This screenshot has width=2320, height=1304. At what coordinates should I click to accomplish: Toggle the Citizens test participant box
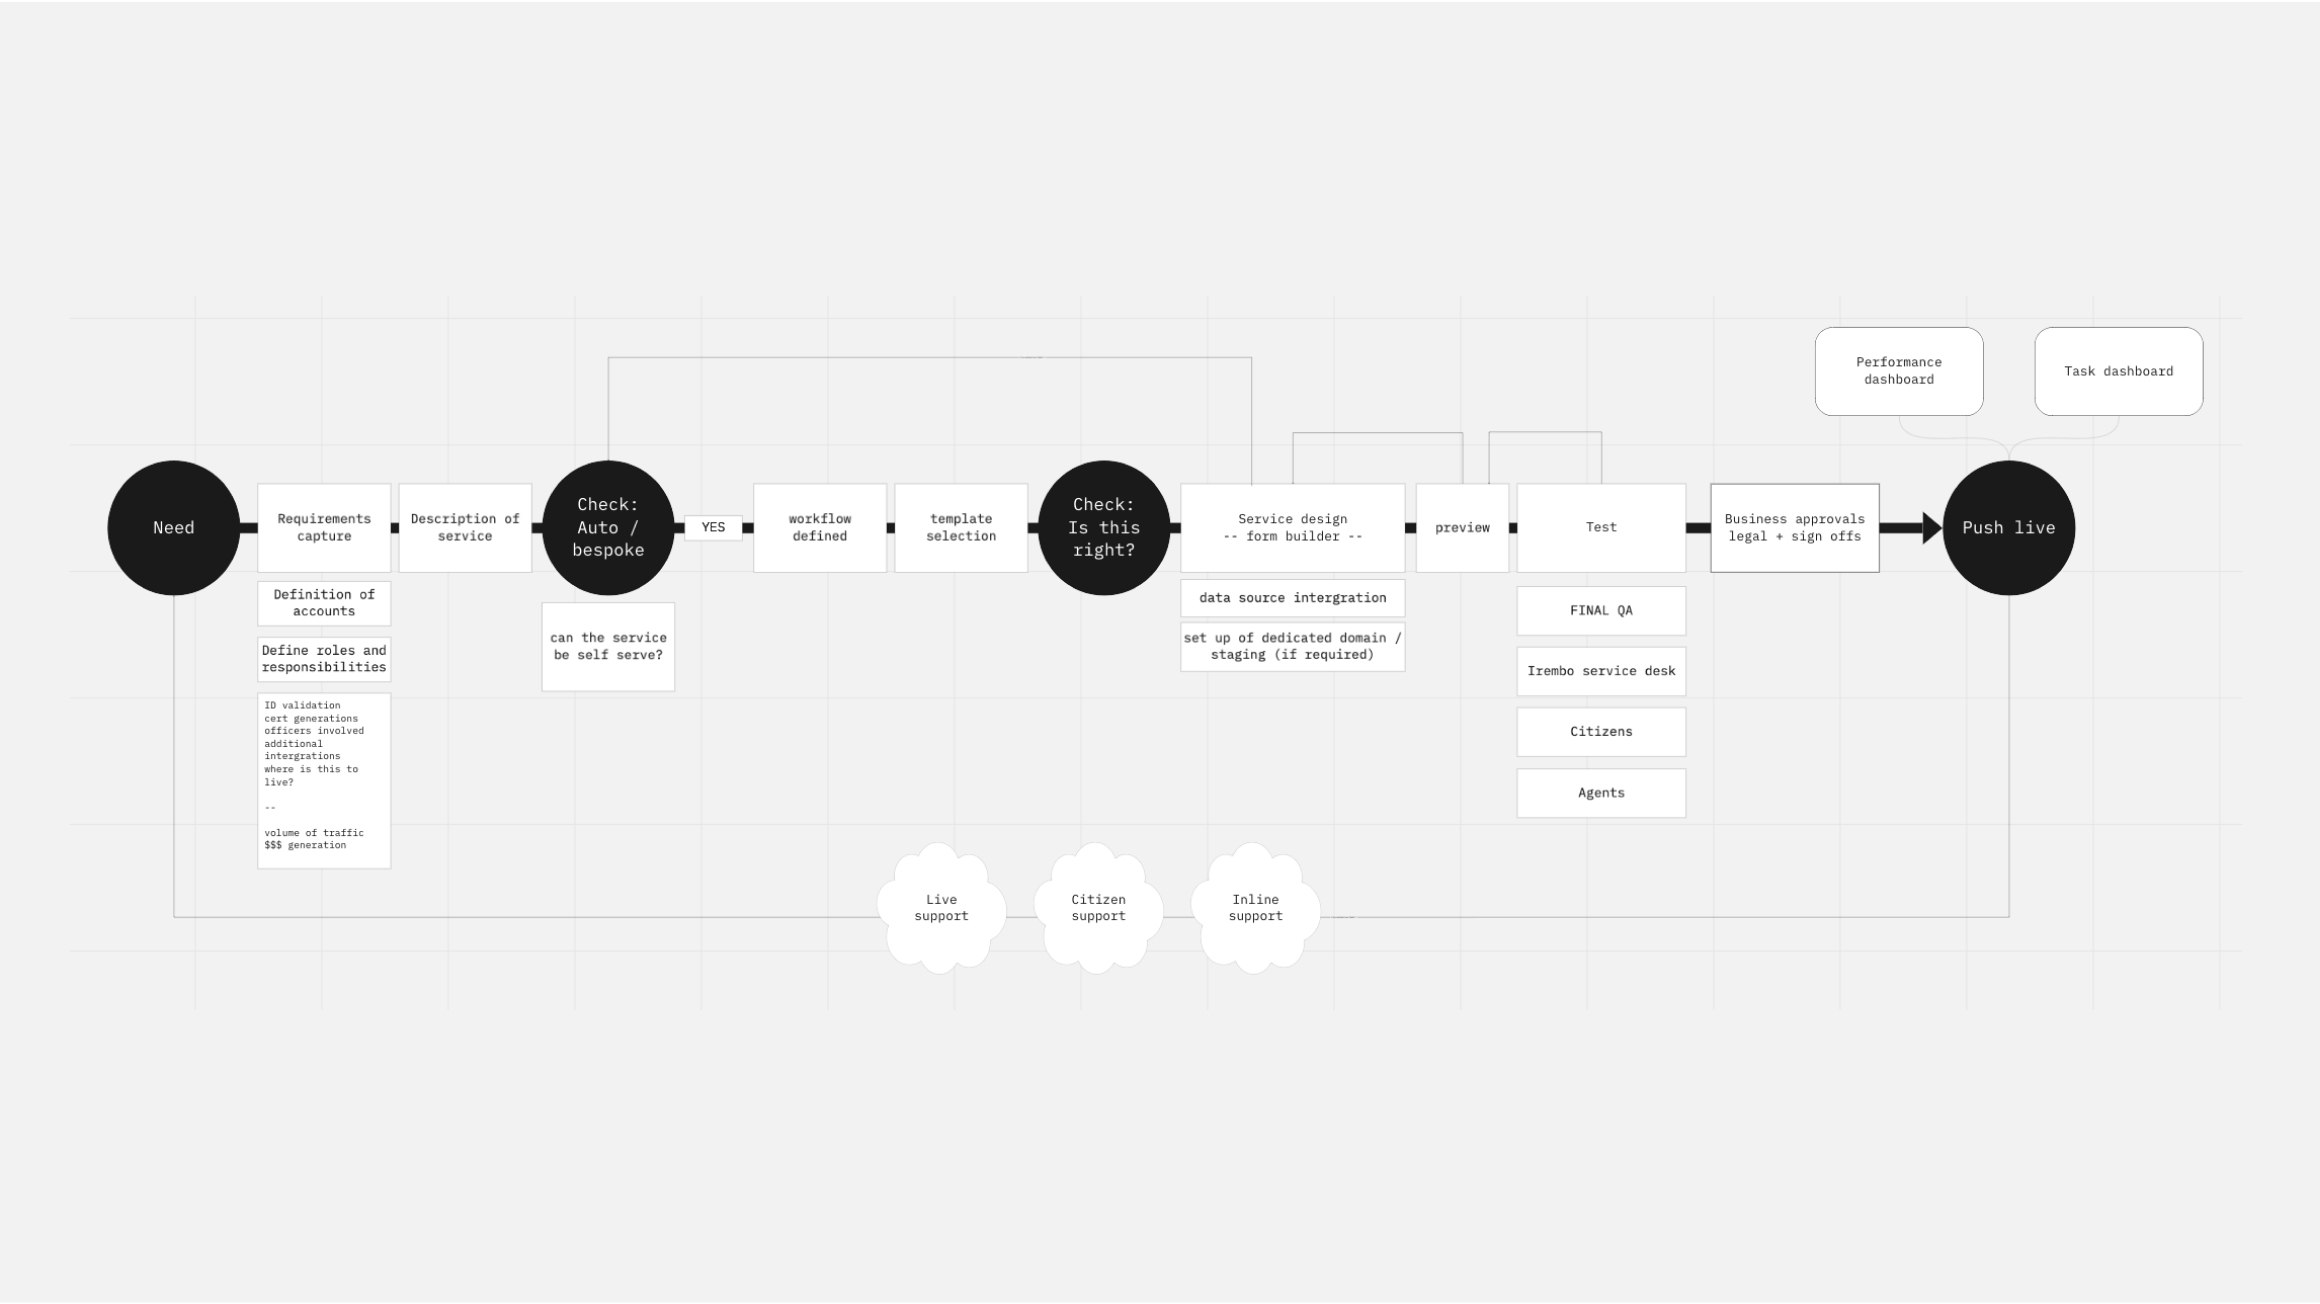point(1601,732)
